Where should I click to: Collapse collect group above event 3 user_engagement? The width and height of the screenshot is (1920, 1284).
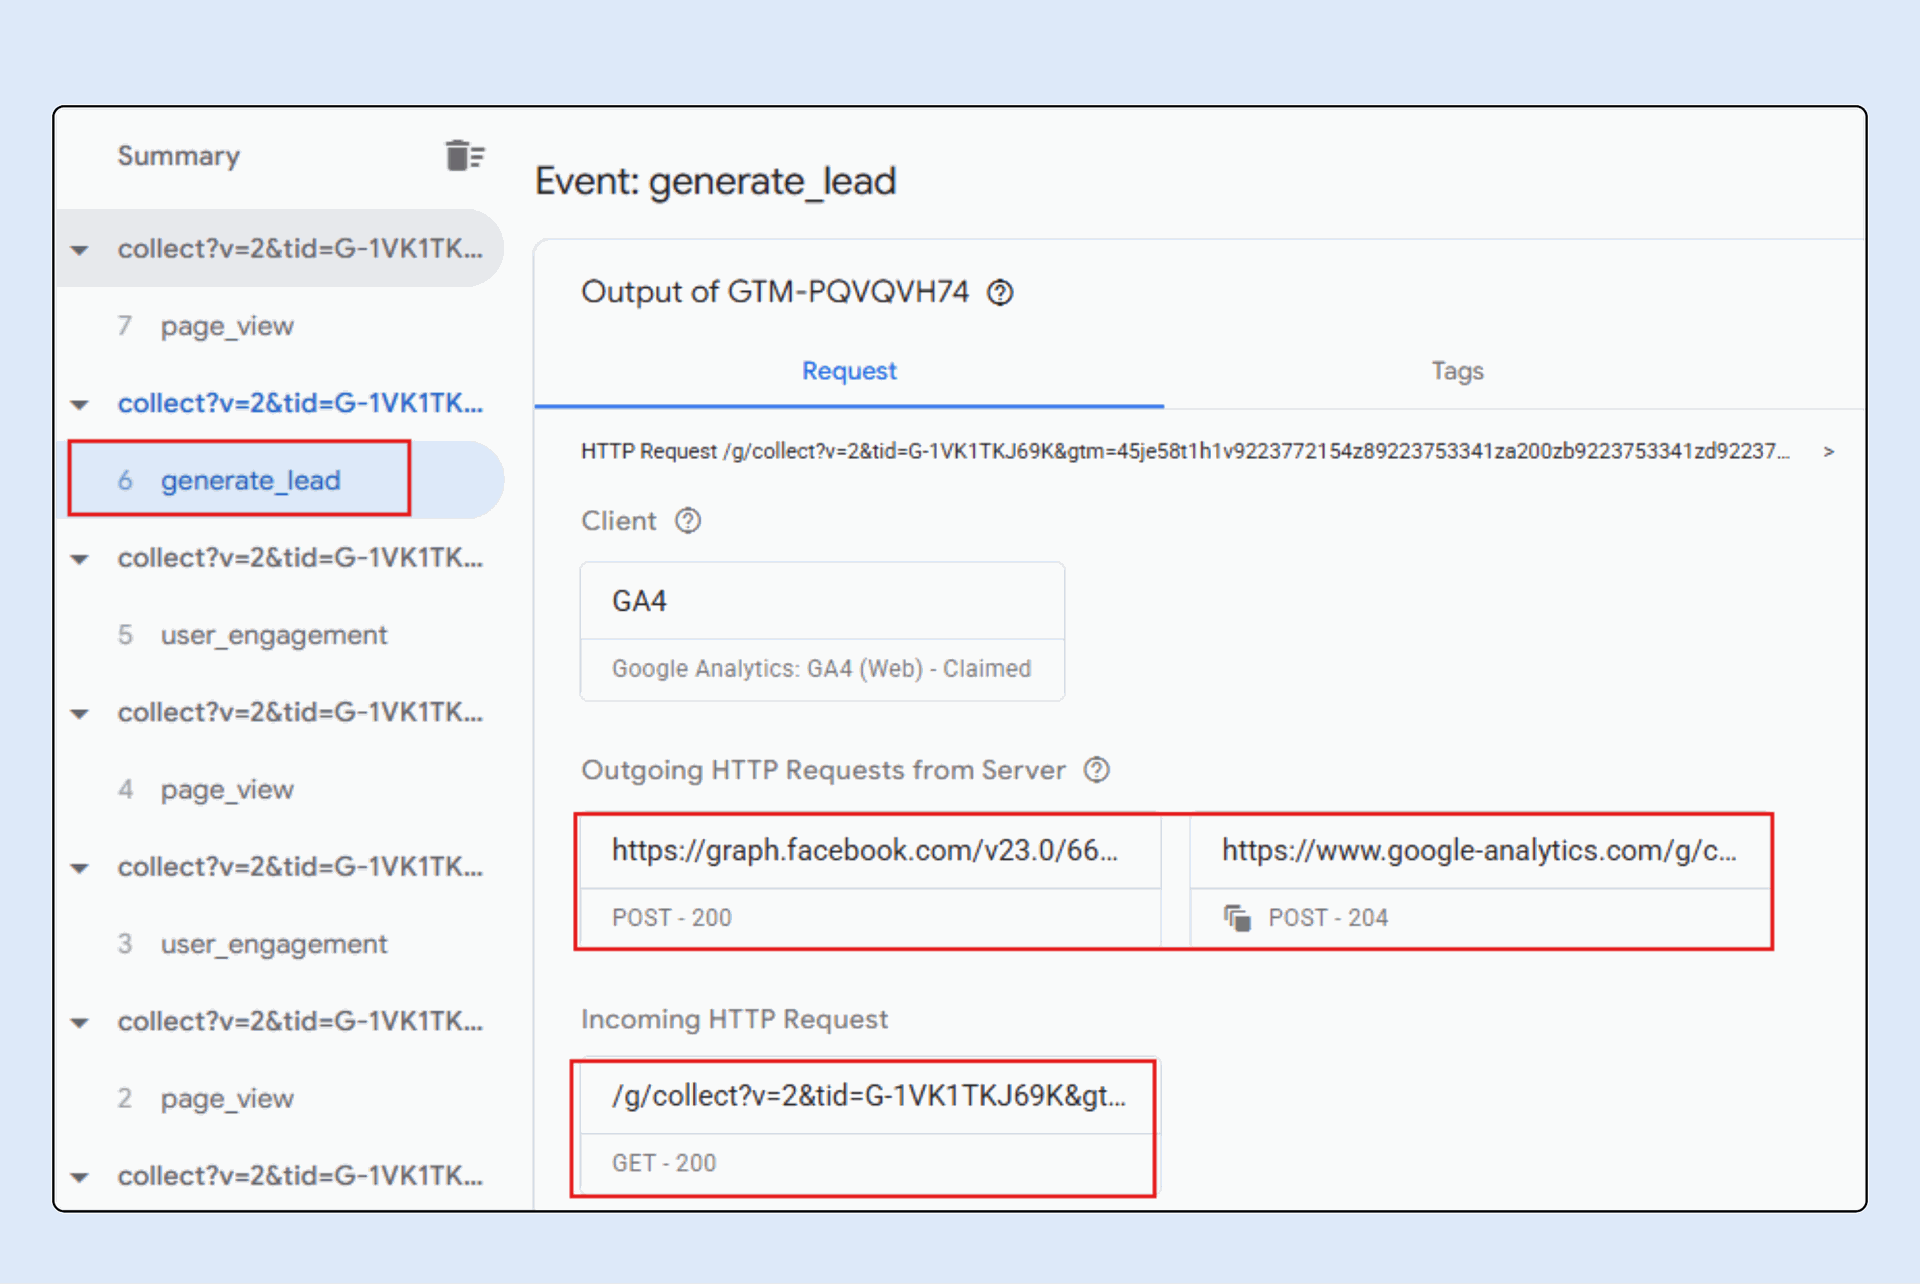tap(80, 868)
